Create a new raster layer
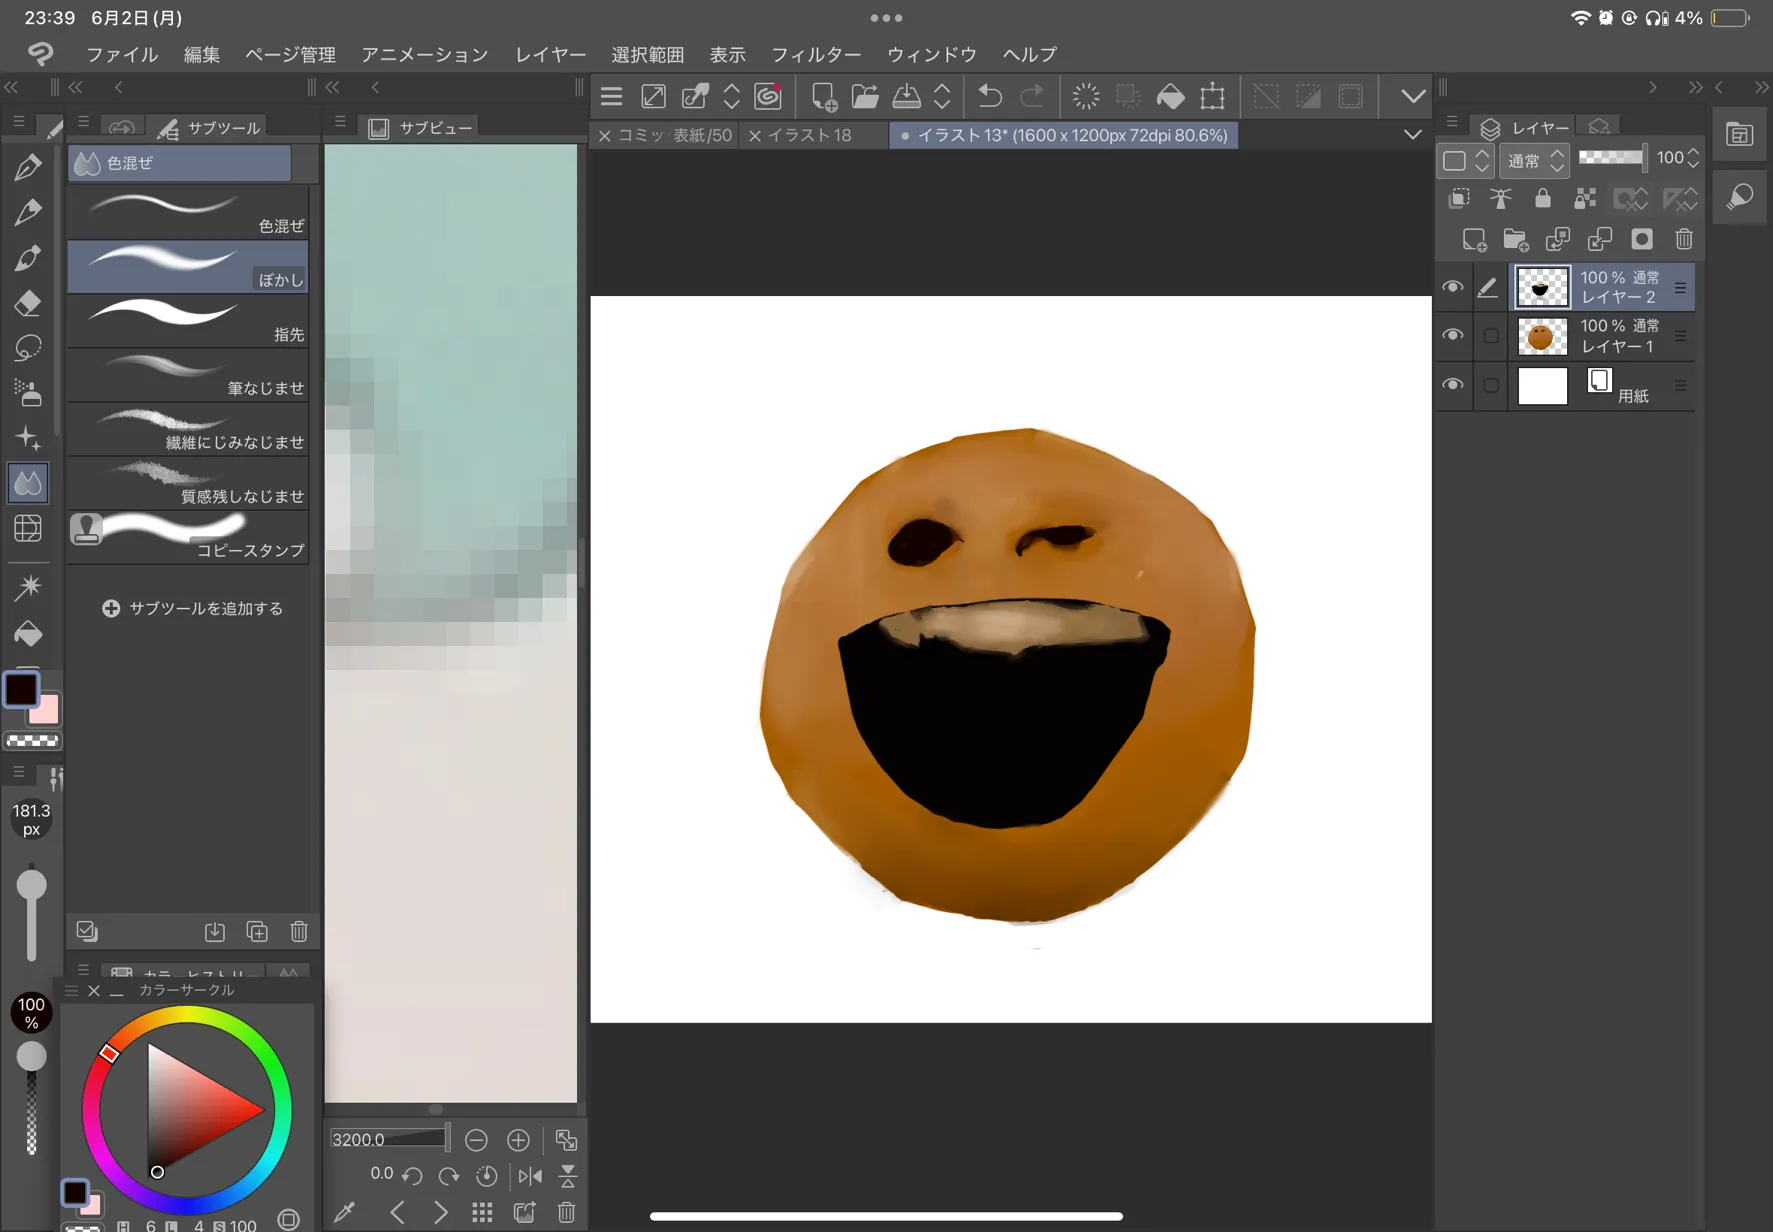The height and width of the screenshot is (1232, 1773). pos(1474,240)
